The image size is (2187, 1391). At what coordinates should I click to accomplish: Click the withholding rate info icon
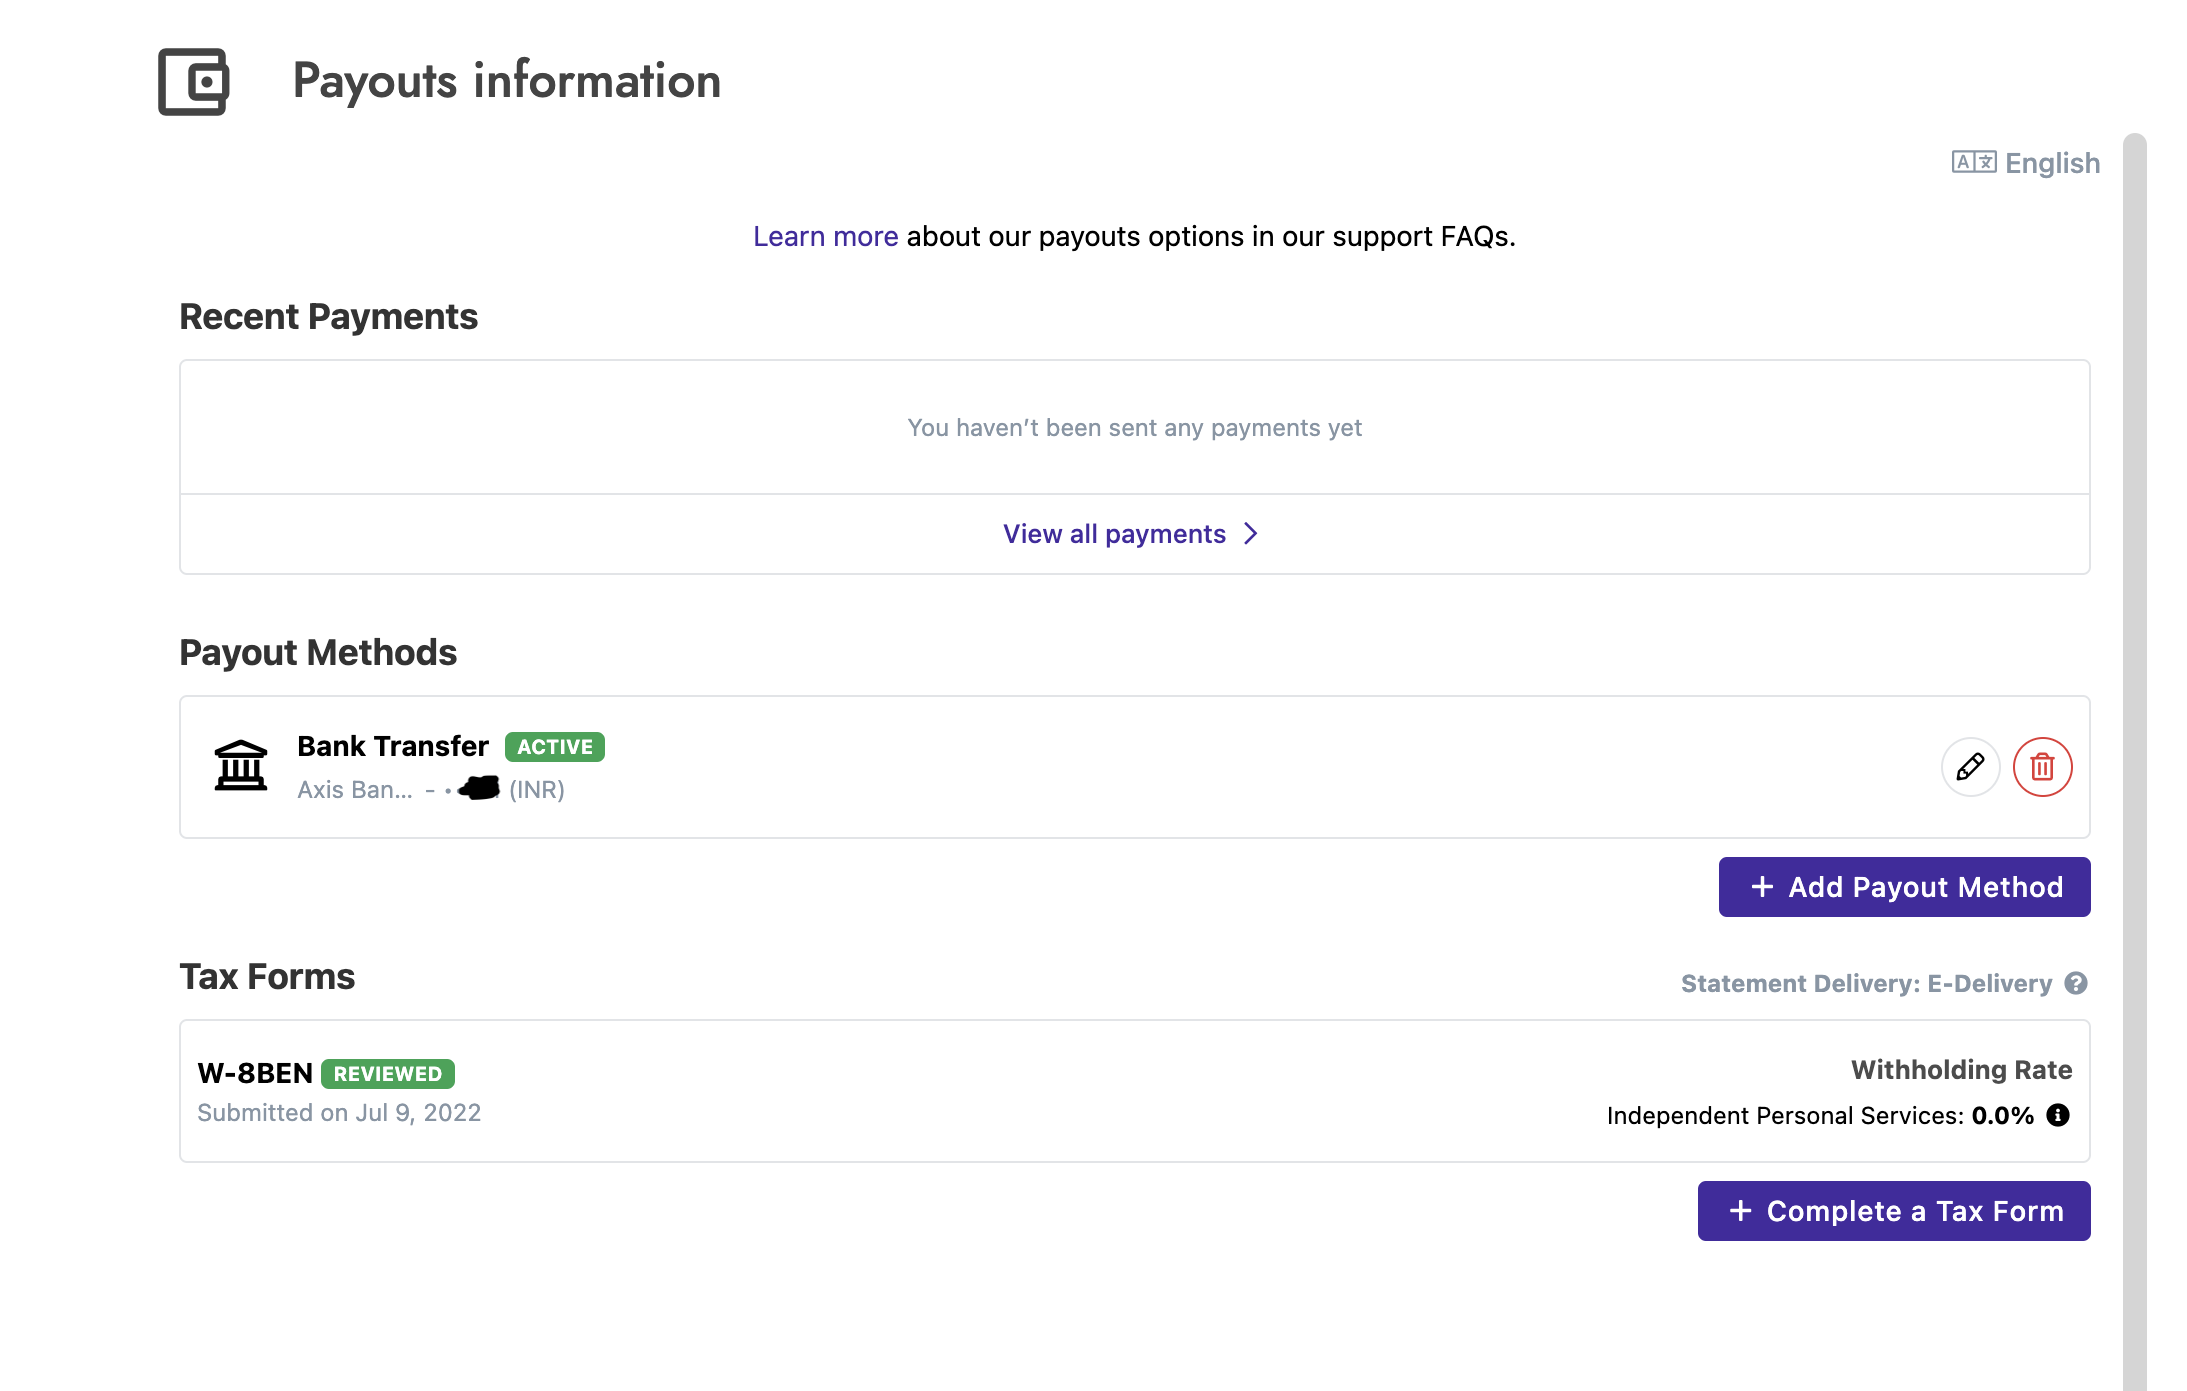[x=2058, y=1115]
